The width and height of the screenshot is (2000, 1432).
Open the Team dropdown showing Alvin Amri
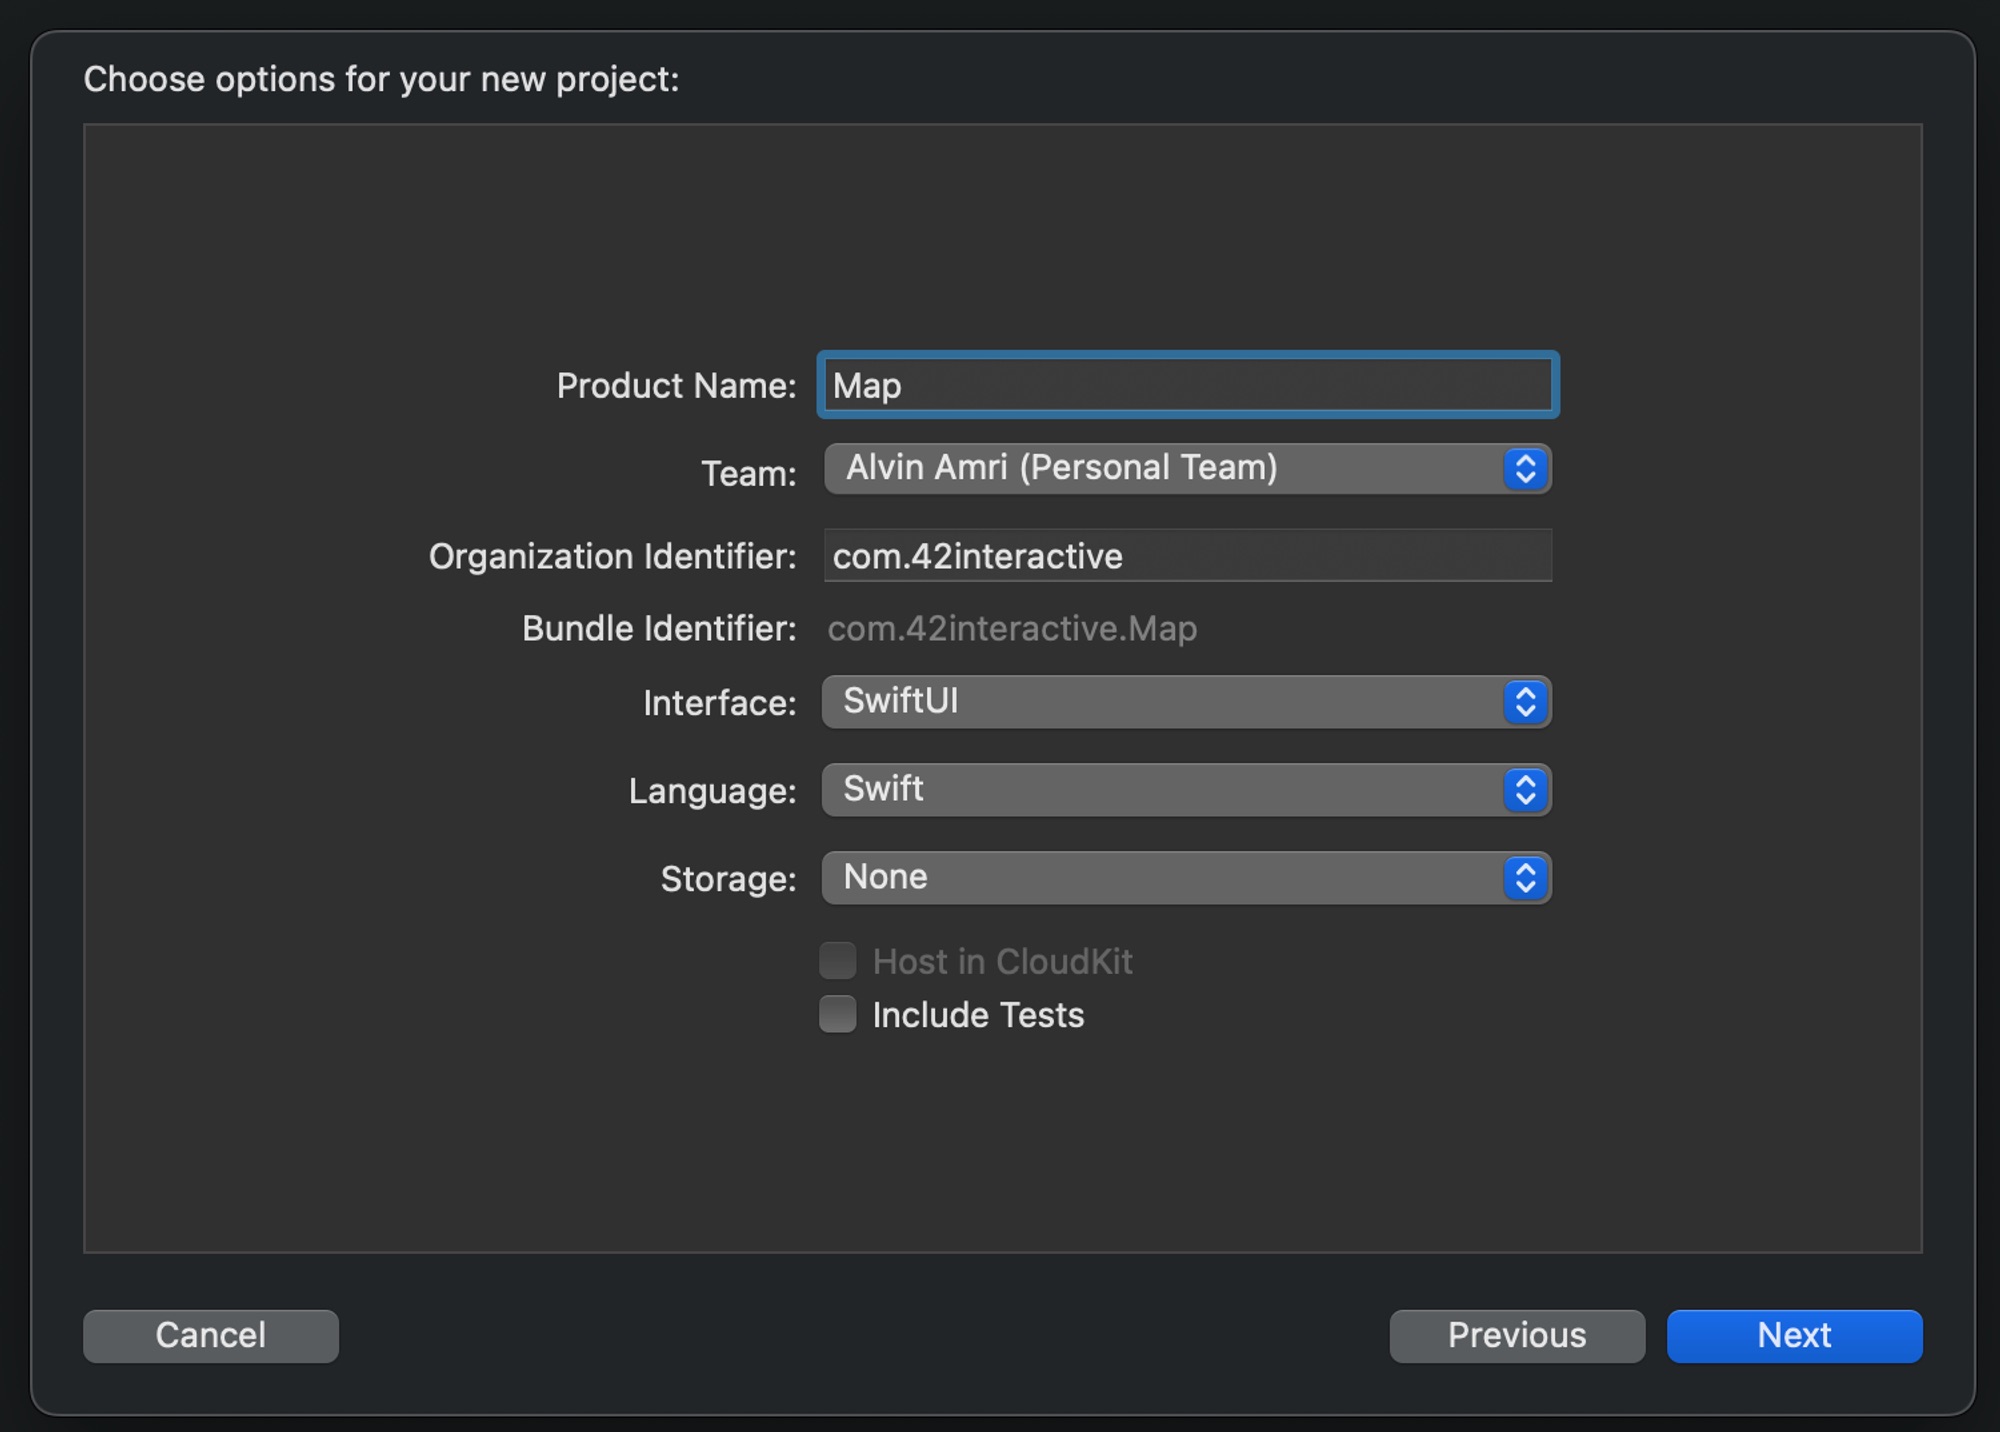click(1160, 469)
